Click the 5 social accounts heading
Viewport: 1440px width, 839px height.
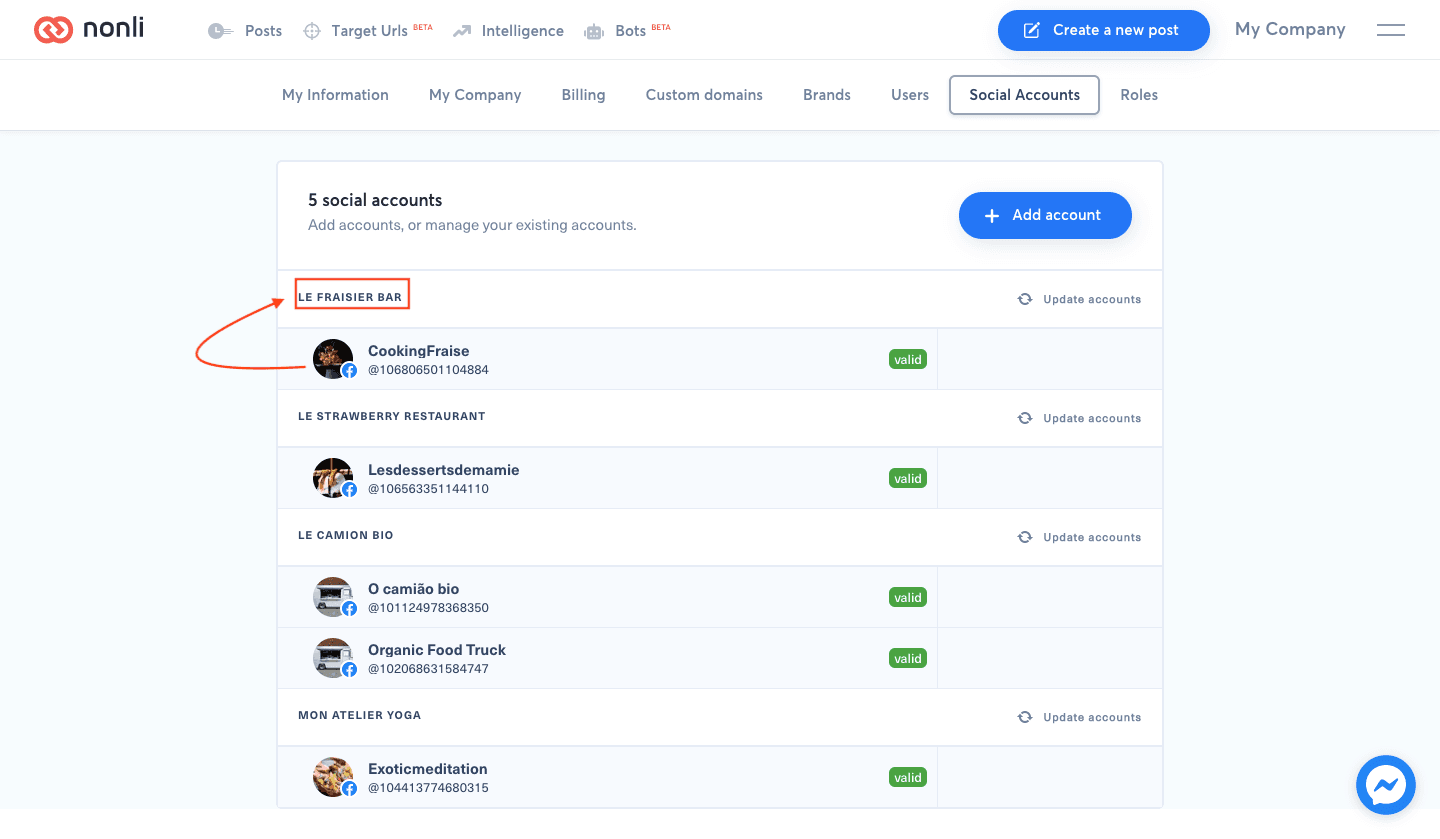click(x=375, y=200)
